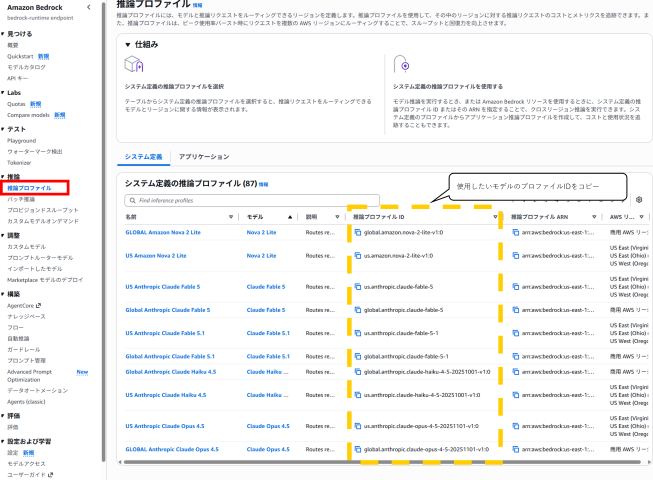Copy ARN for US Anthropic Claude Opus 4.5
The width and height of the screenshot is (653, 480).
click(x=516, y=426)
